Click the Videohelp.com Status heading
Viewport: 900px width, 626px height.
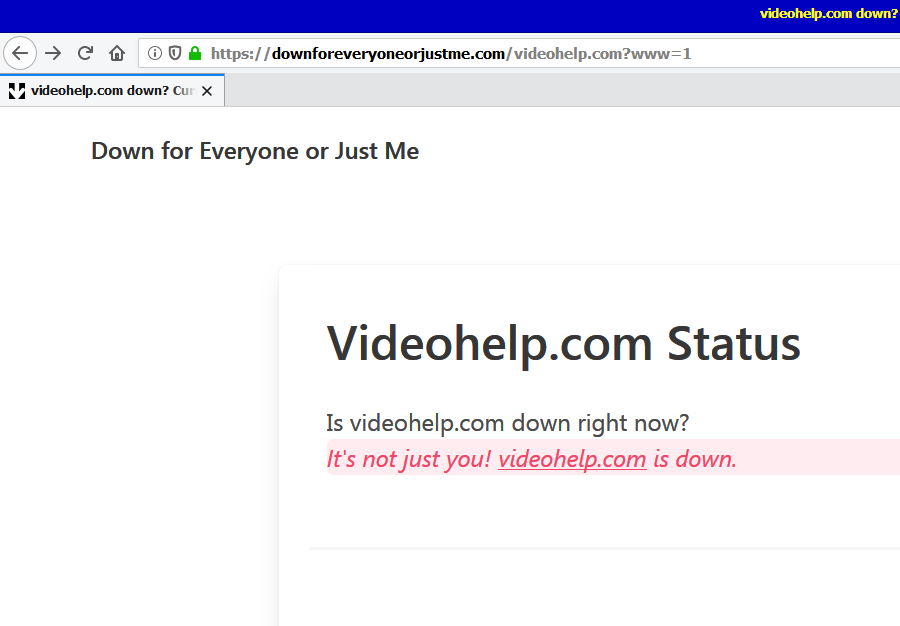click(563, 344)
